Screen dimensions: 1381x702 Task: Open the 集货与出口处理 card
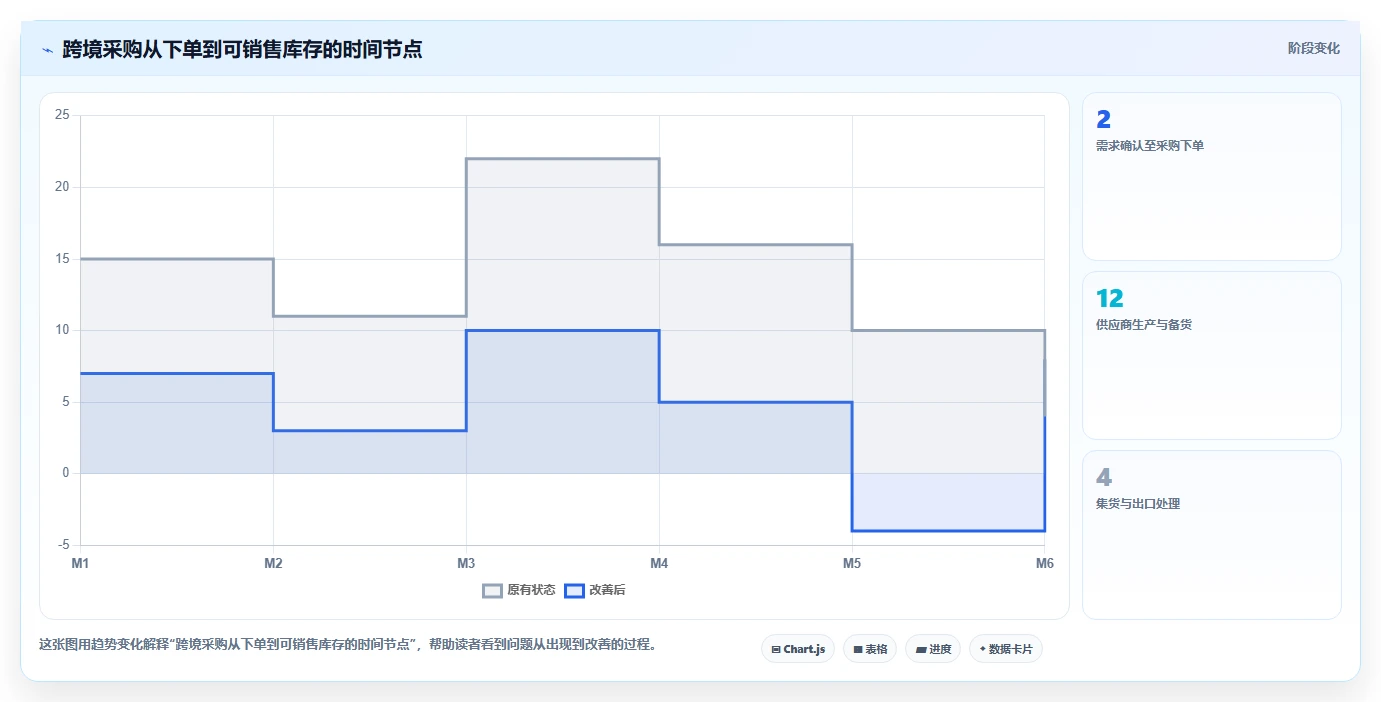click(1211, 535)
